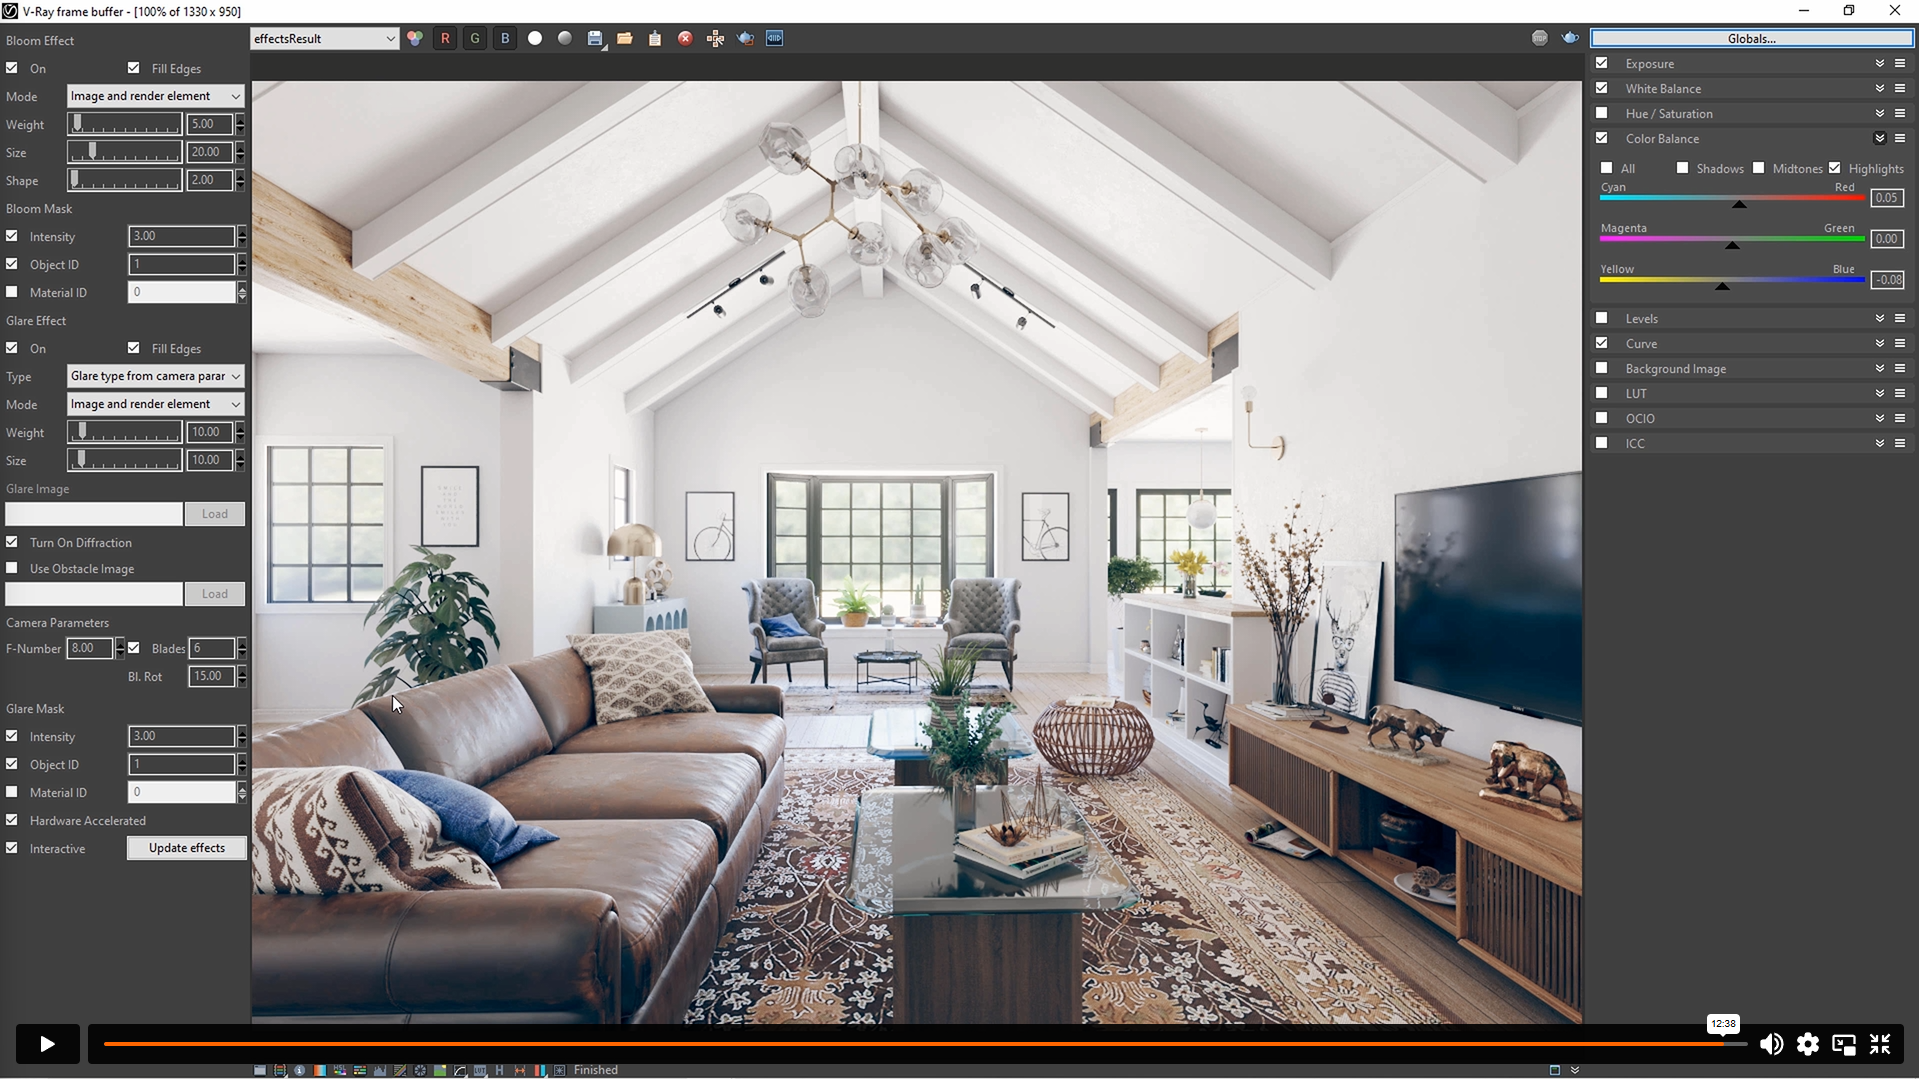The image size is (1919, 1079).
Task: Click Update effects button
Action: [x=187, y=848]
